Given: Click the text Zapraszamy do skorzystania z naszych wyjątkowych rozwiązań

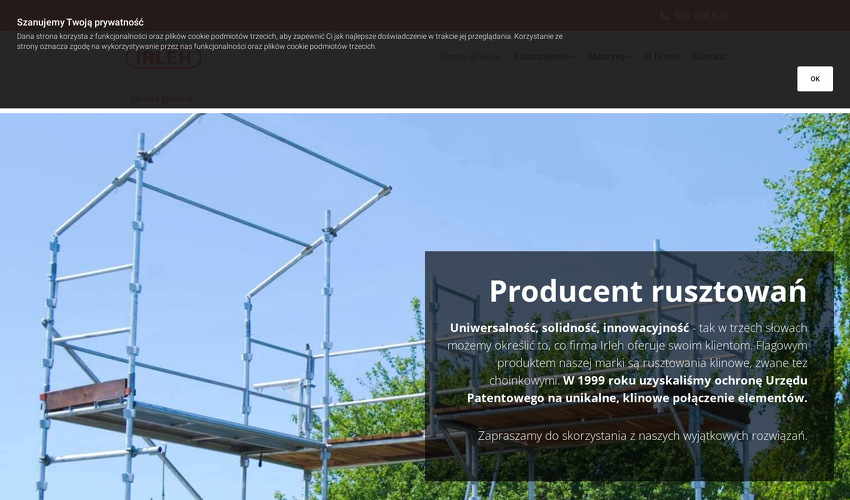Looking at the screenshot, I should (642, 435).
